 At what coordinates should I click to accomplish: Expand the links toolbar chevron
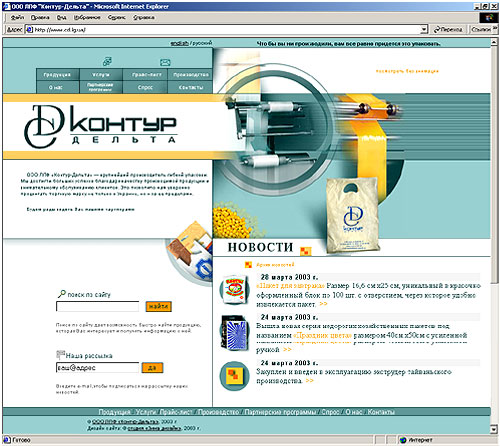(495, 29)
